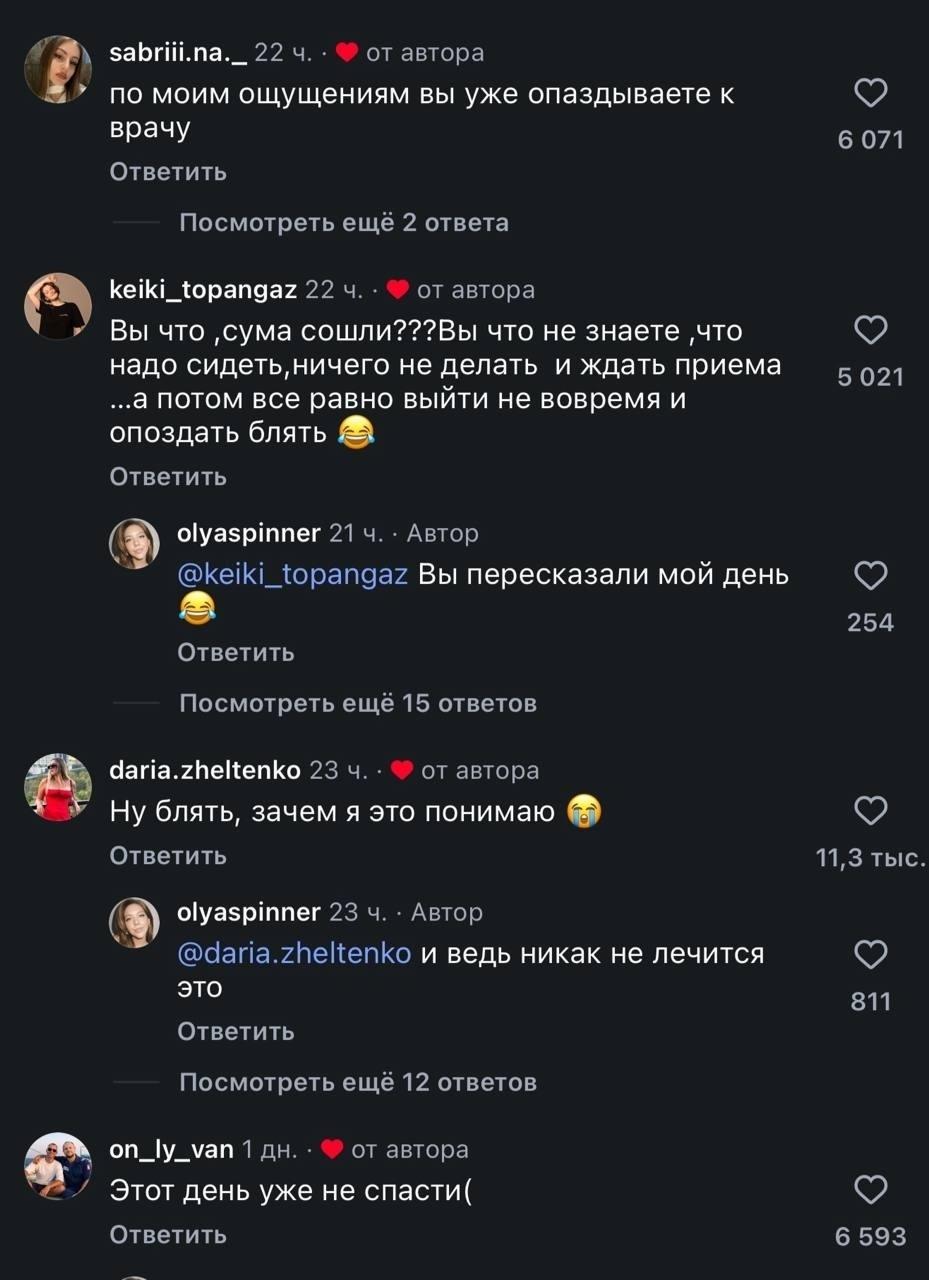
Task: Show 15 more replies under keiki_topangaz comment
Action: pyautogui.click(x=357, y=704)
